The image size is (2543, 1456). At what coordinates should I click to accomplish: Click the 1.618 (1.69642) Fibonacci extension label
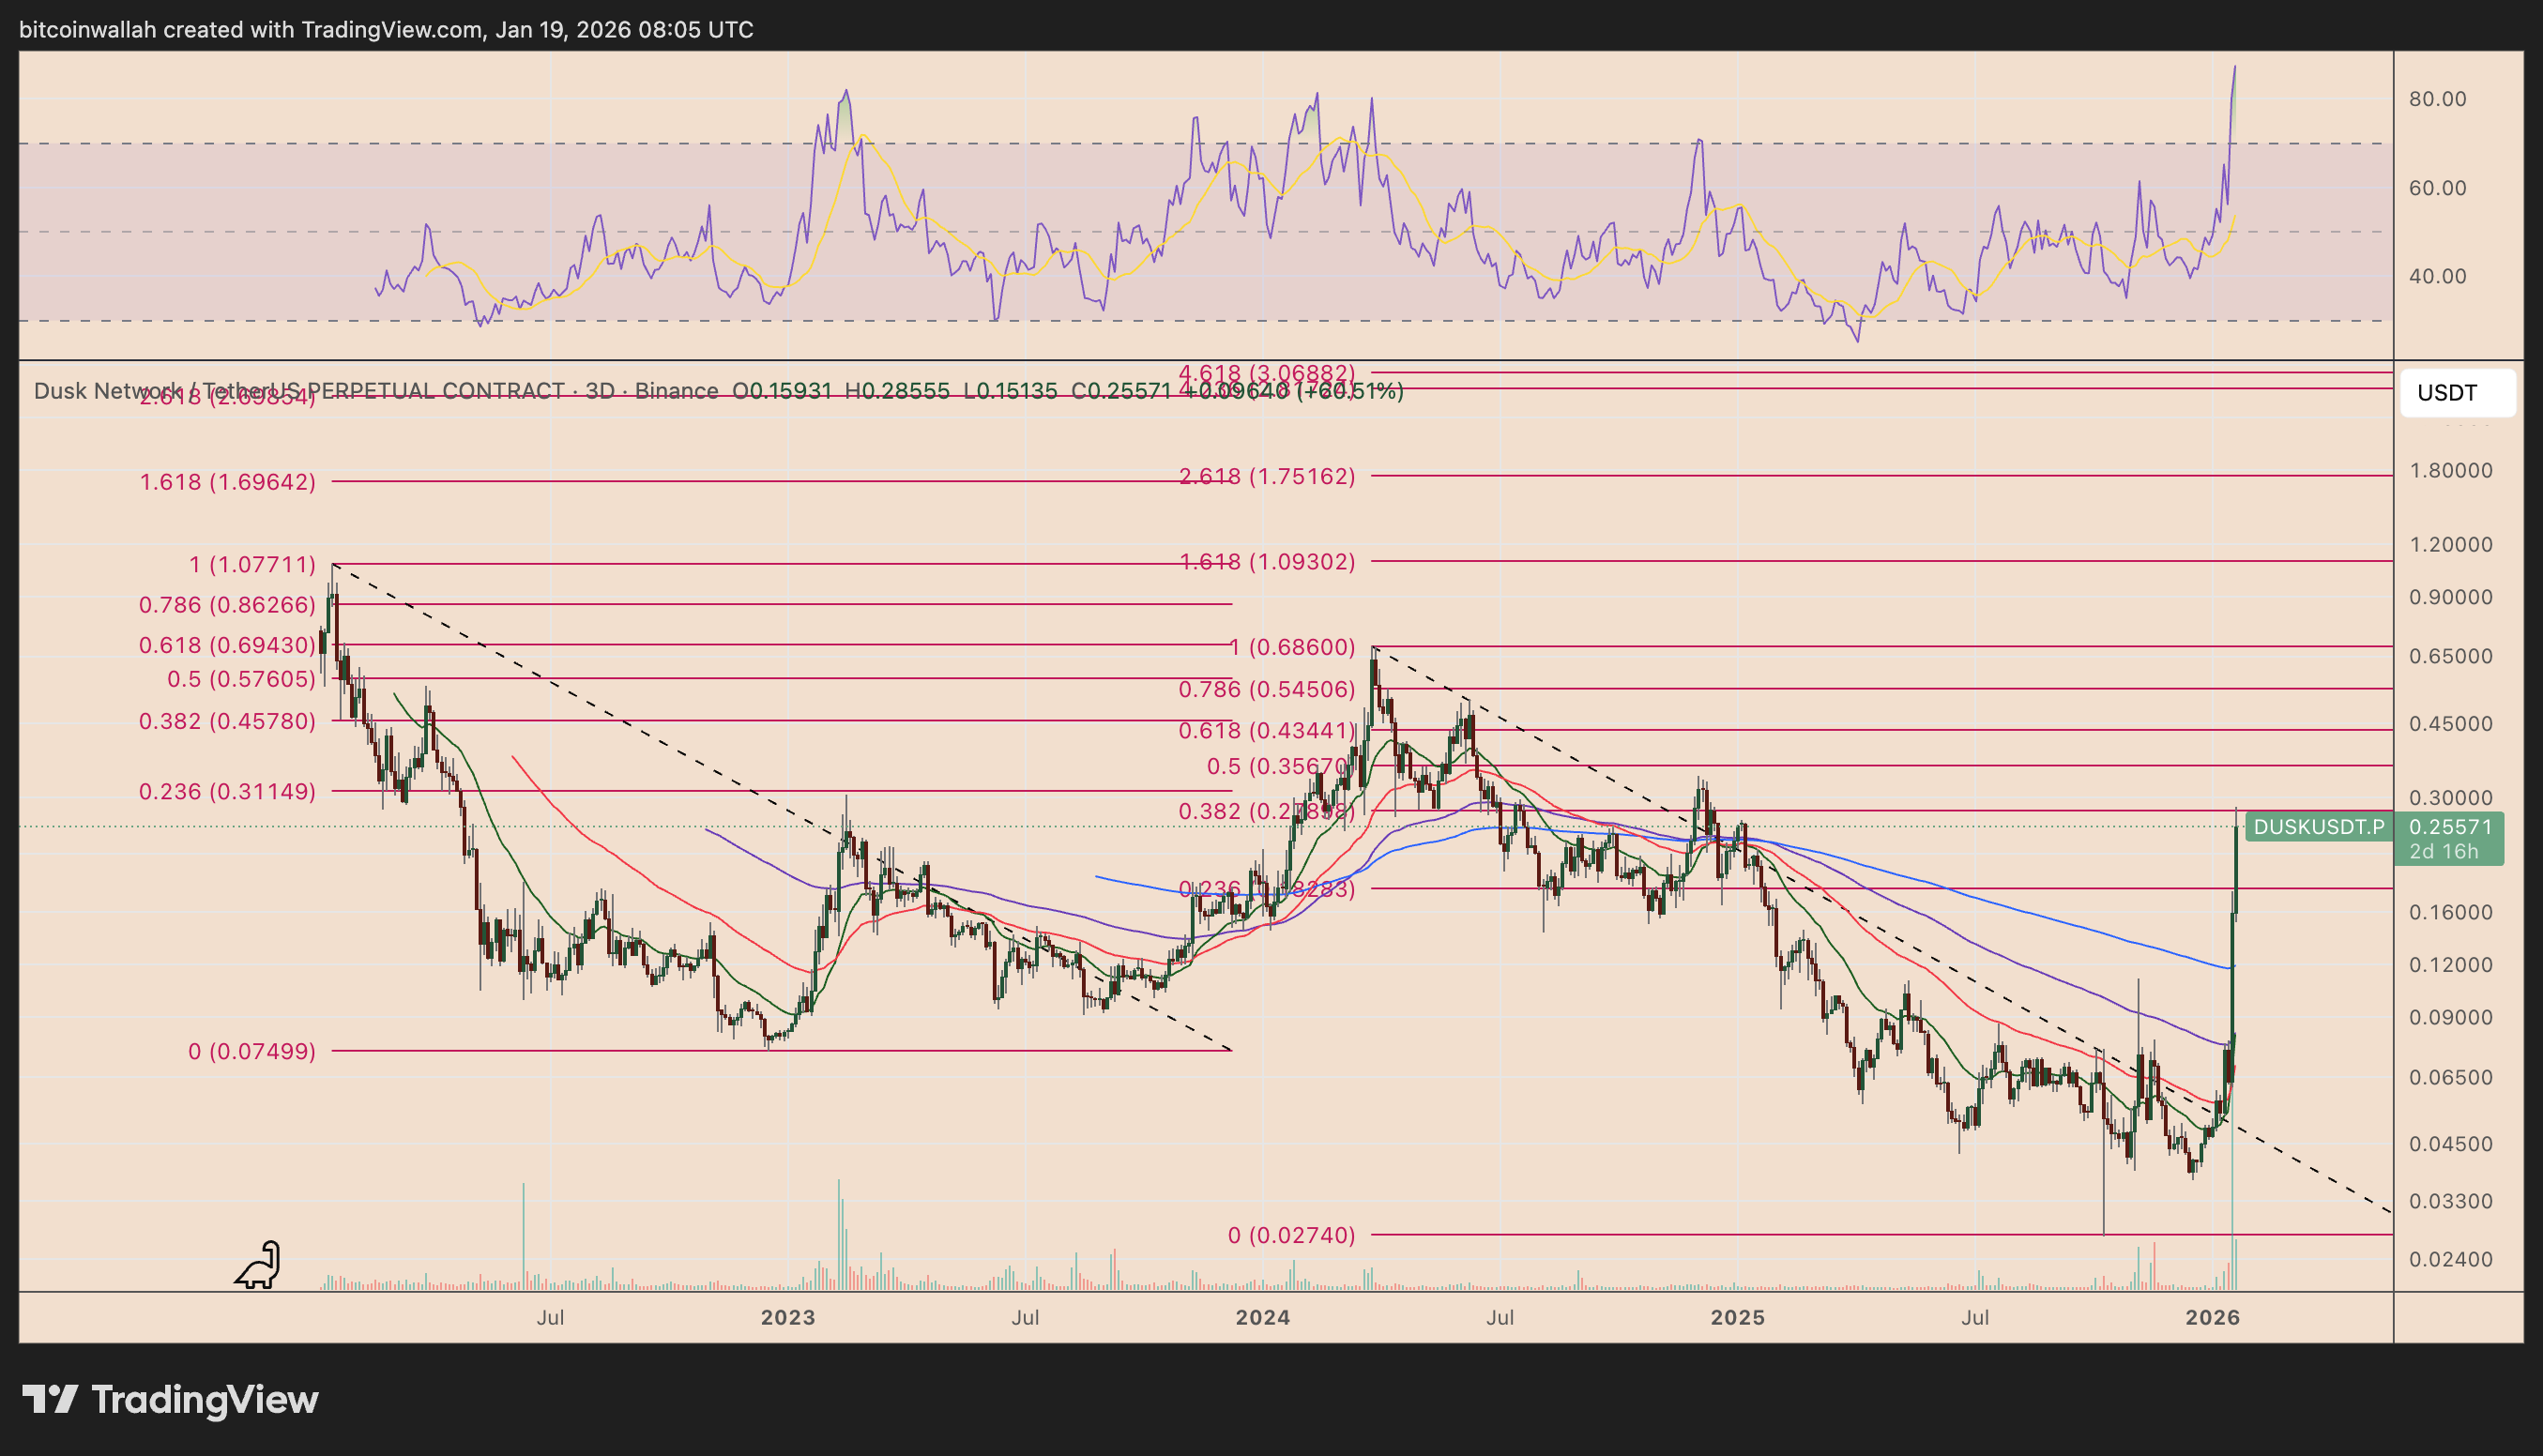[x=227, y=482]
